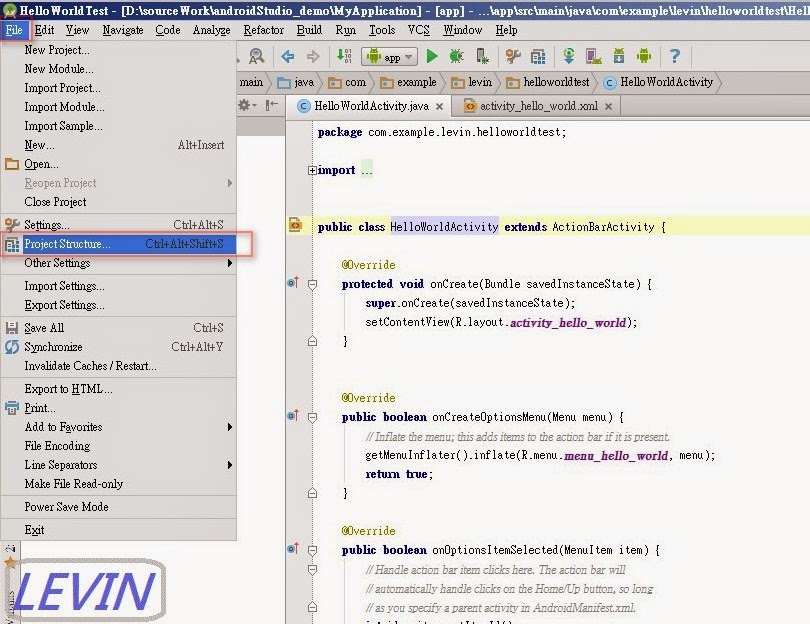
Task: Click HelloWorldActivity class breadcrumb
Action: pyautogui.click(x=659, y=82)
